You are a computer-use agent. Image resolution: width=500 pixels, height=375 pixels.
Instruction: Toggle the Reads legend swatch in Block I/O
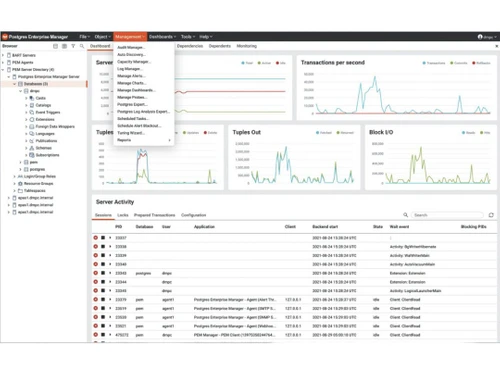463,133
